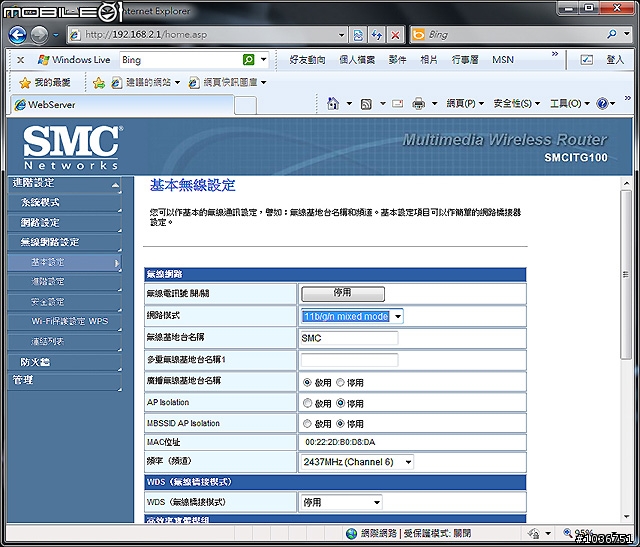
Task: Click the red Stop loading icon
Action: pyautogui.click(x=395, y=35)
